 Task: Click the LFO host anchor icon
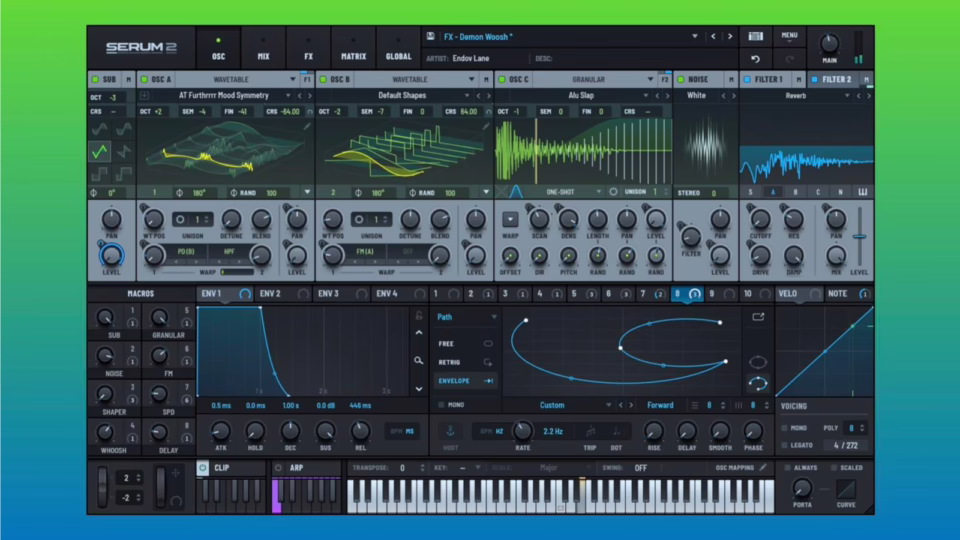450,431
